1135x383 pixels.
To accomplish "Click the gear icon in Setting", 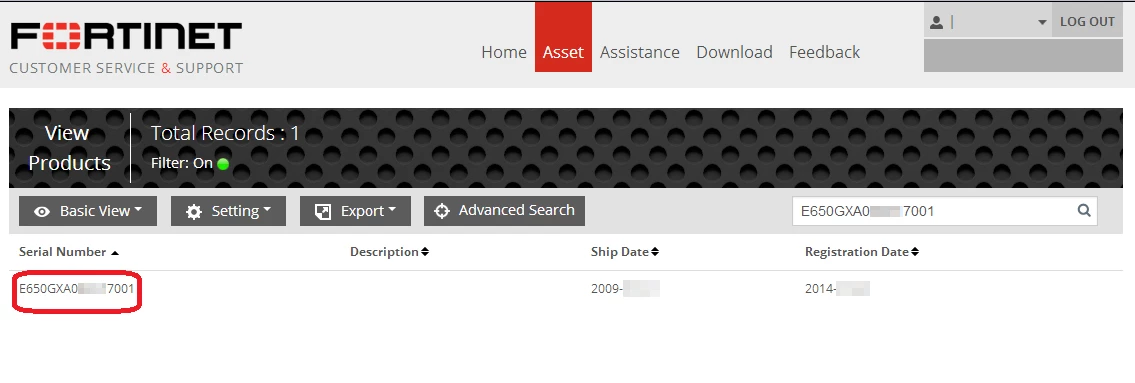I will [193, 211].
